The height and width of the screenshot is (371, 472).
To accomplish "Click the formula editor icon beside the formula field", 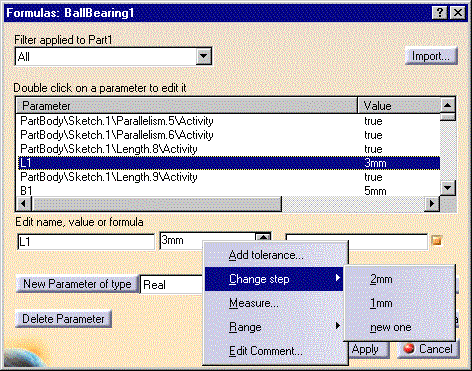I will (x=436, y=240).
